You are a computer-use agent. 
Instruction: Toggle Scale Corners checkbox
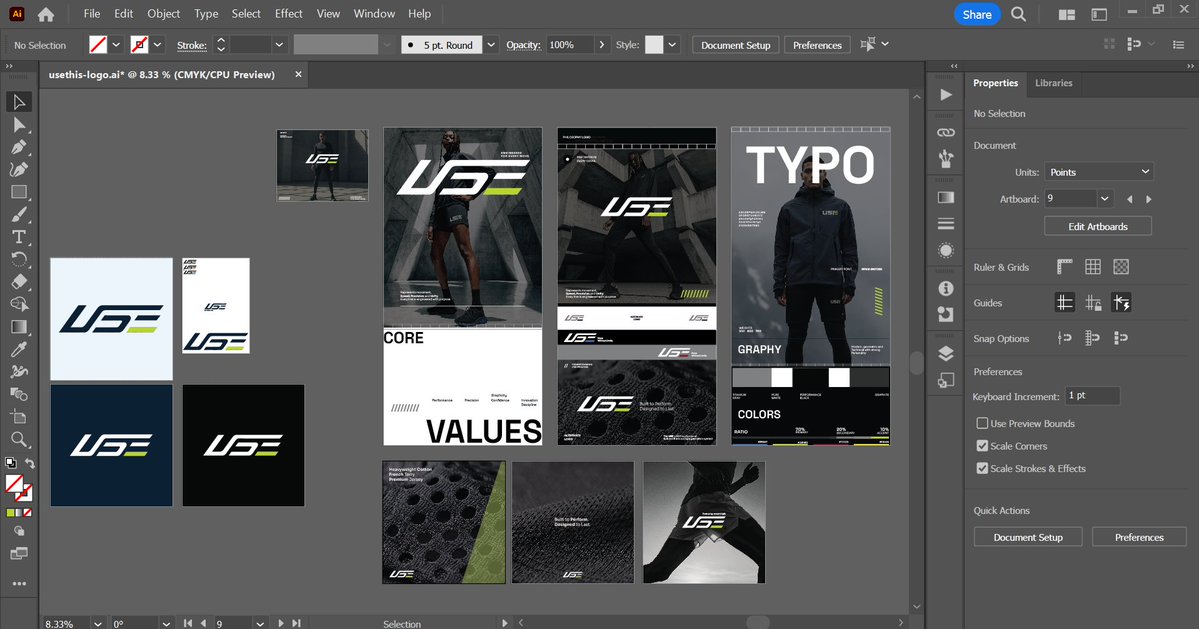(983, 446)
